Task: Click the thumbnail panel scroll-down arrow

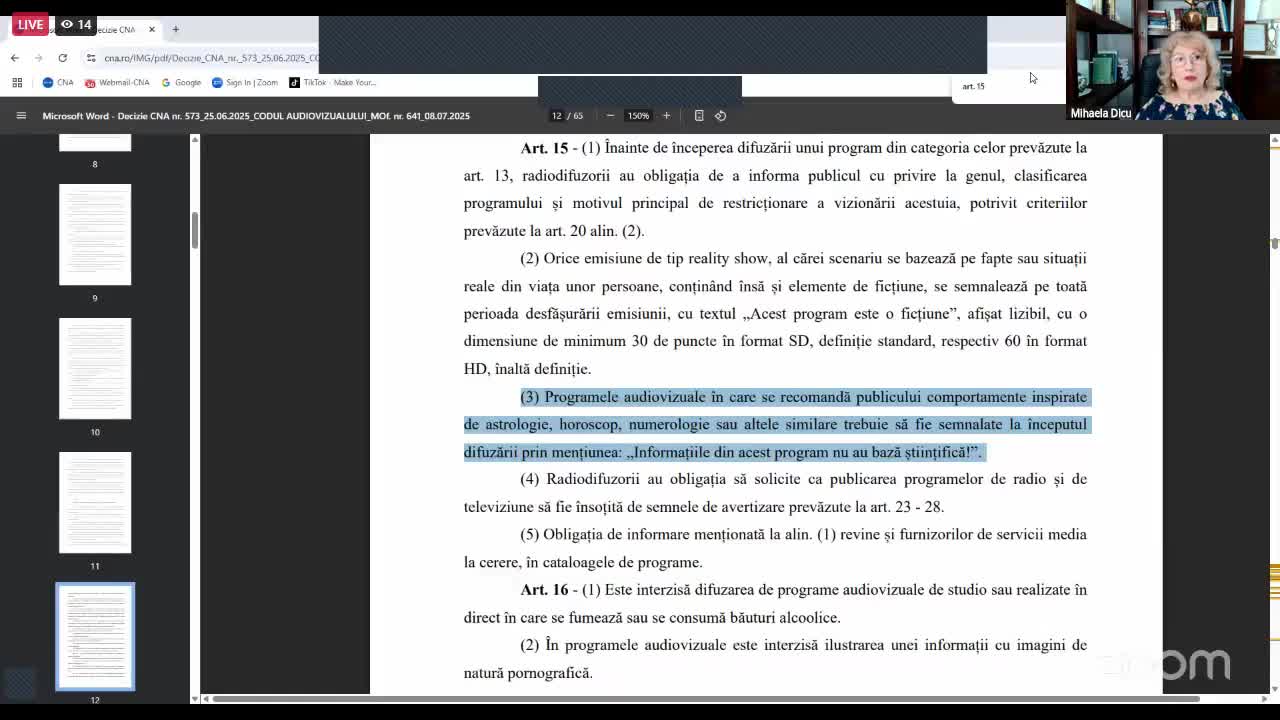Action: pyautogui.click(x=195, y=698)
